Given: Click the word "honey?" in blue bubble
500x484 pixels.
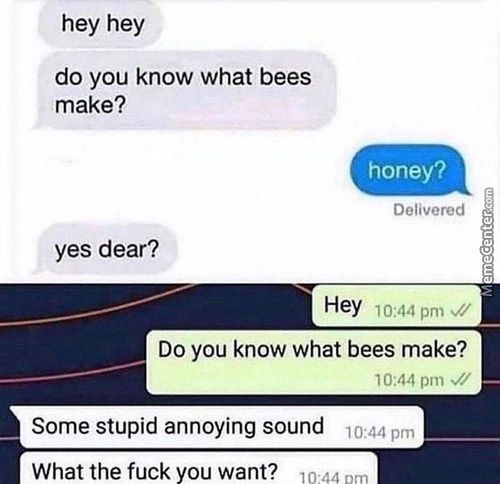Looking at the screenshot, I should pos(407,171).
